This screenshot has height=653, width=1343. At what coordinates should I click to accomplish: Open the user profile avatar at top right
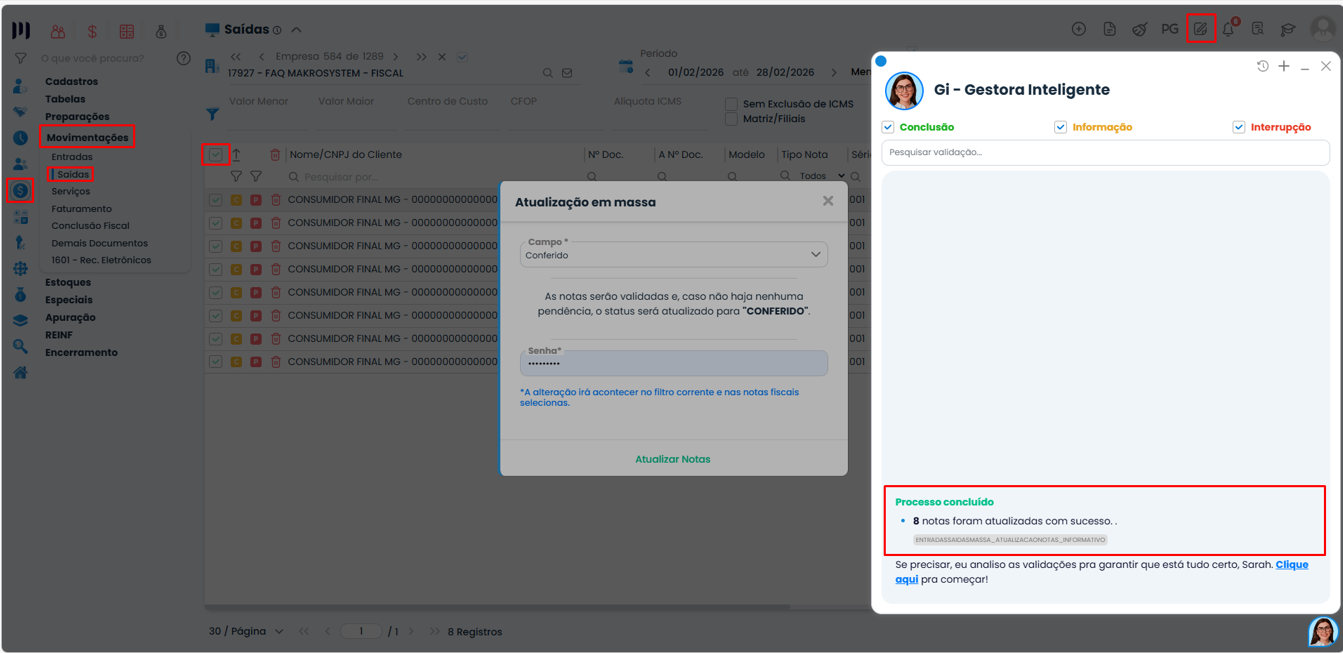click(x=1322, y=29)
